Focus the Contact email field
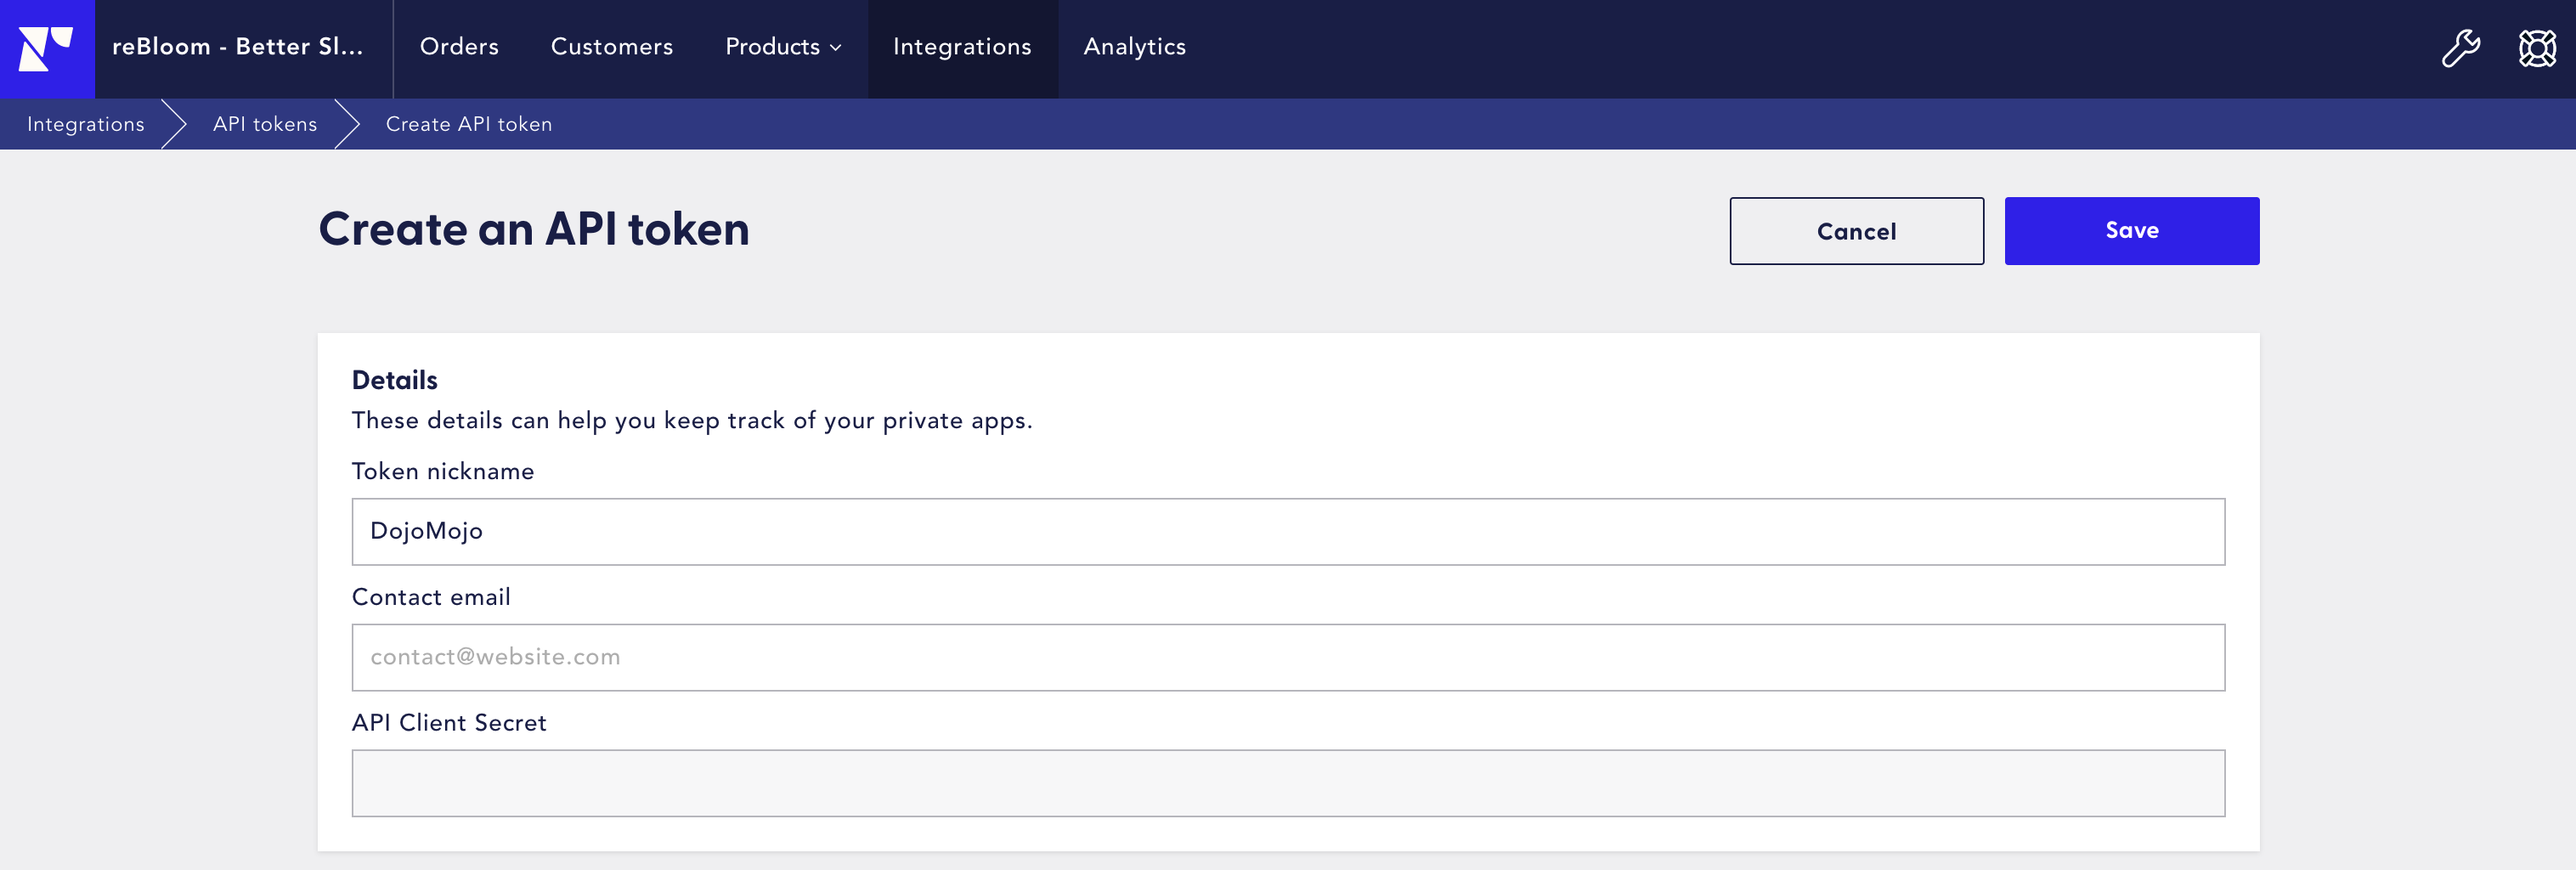Image resolution: width=2576 pixels, height=870 pixels. pos(1288,658)
